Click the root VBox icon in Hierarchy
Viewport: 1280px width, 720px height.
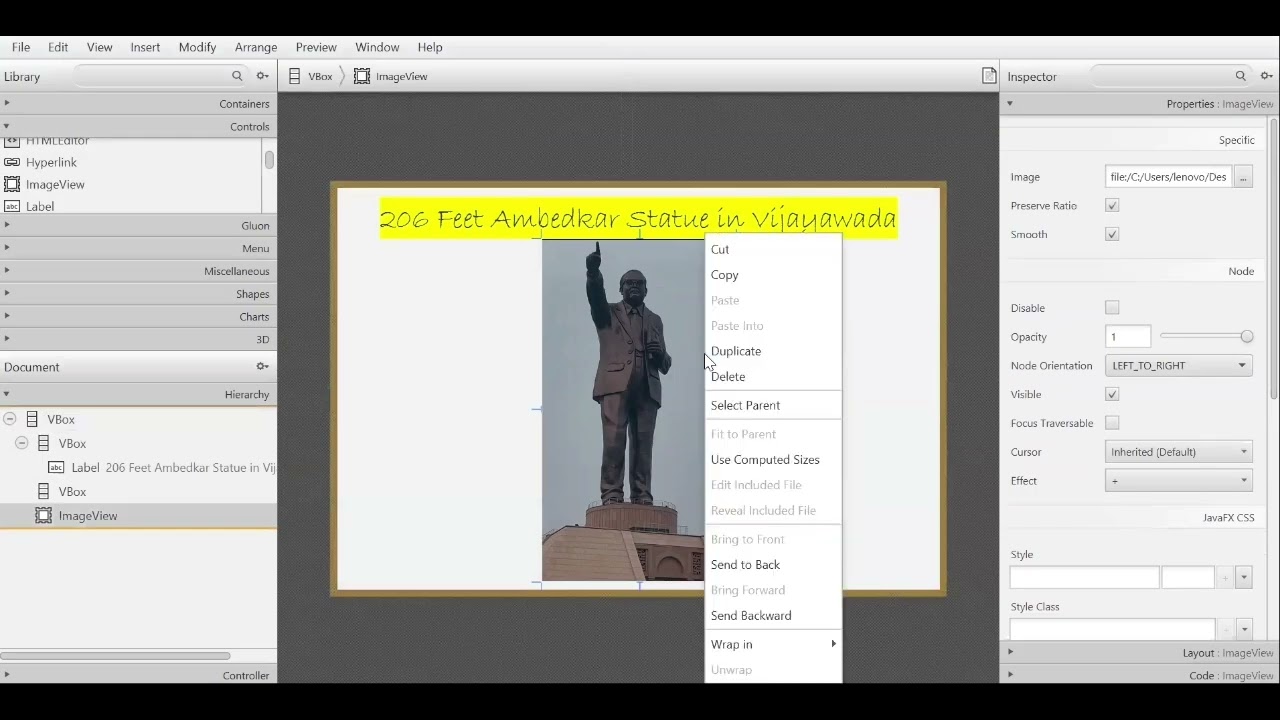[x=32, y=419]
